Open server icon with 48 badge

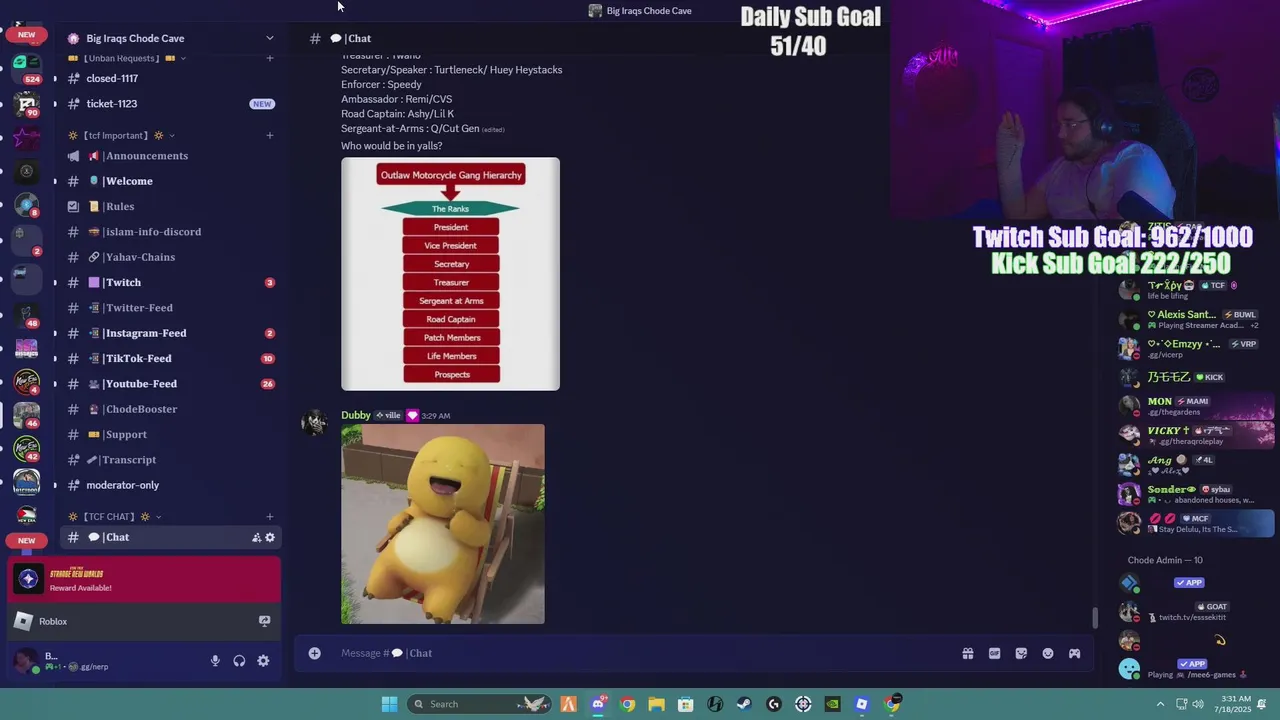27,314
